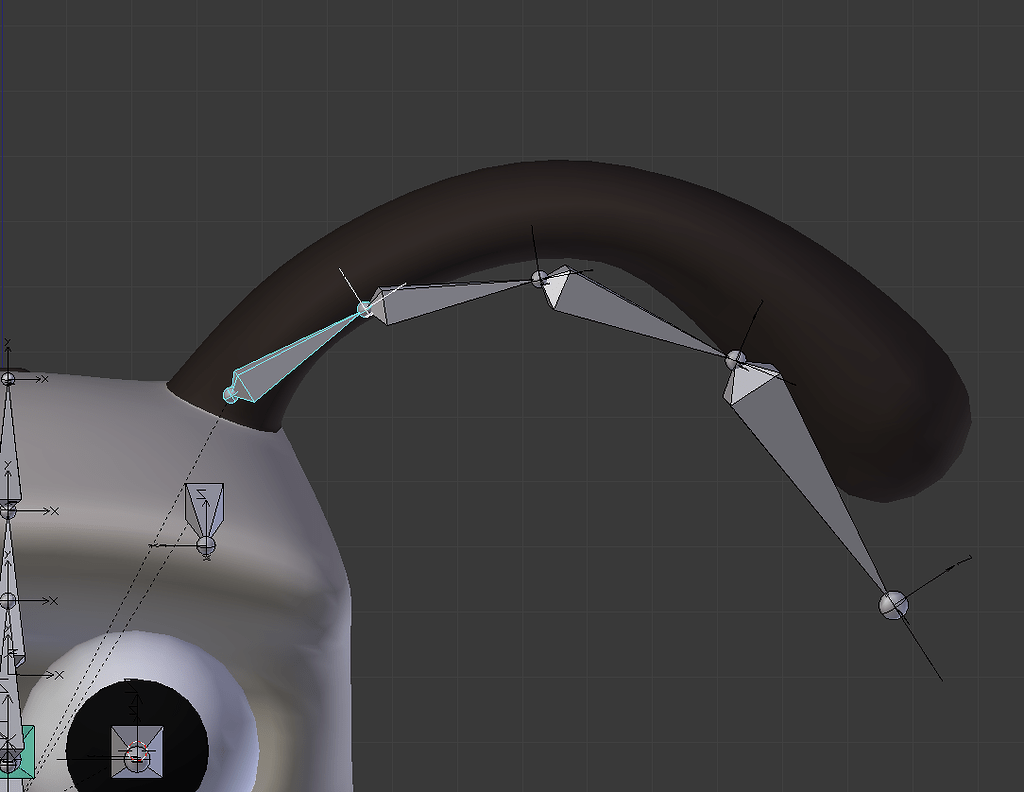Click the root joint sphere of the cyan bone
This screenshot has height=792, width=1024.
click(230, 394)
